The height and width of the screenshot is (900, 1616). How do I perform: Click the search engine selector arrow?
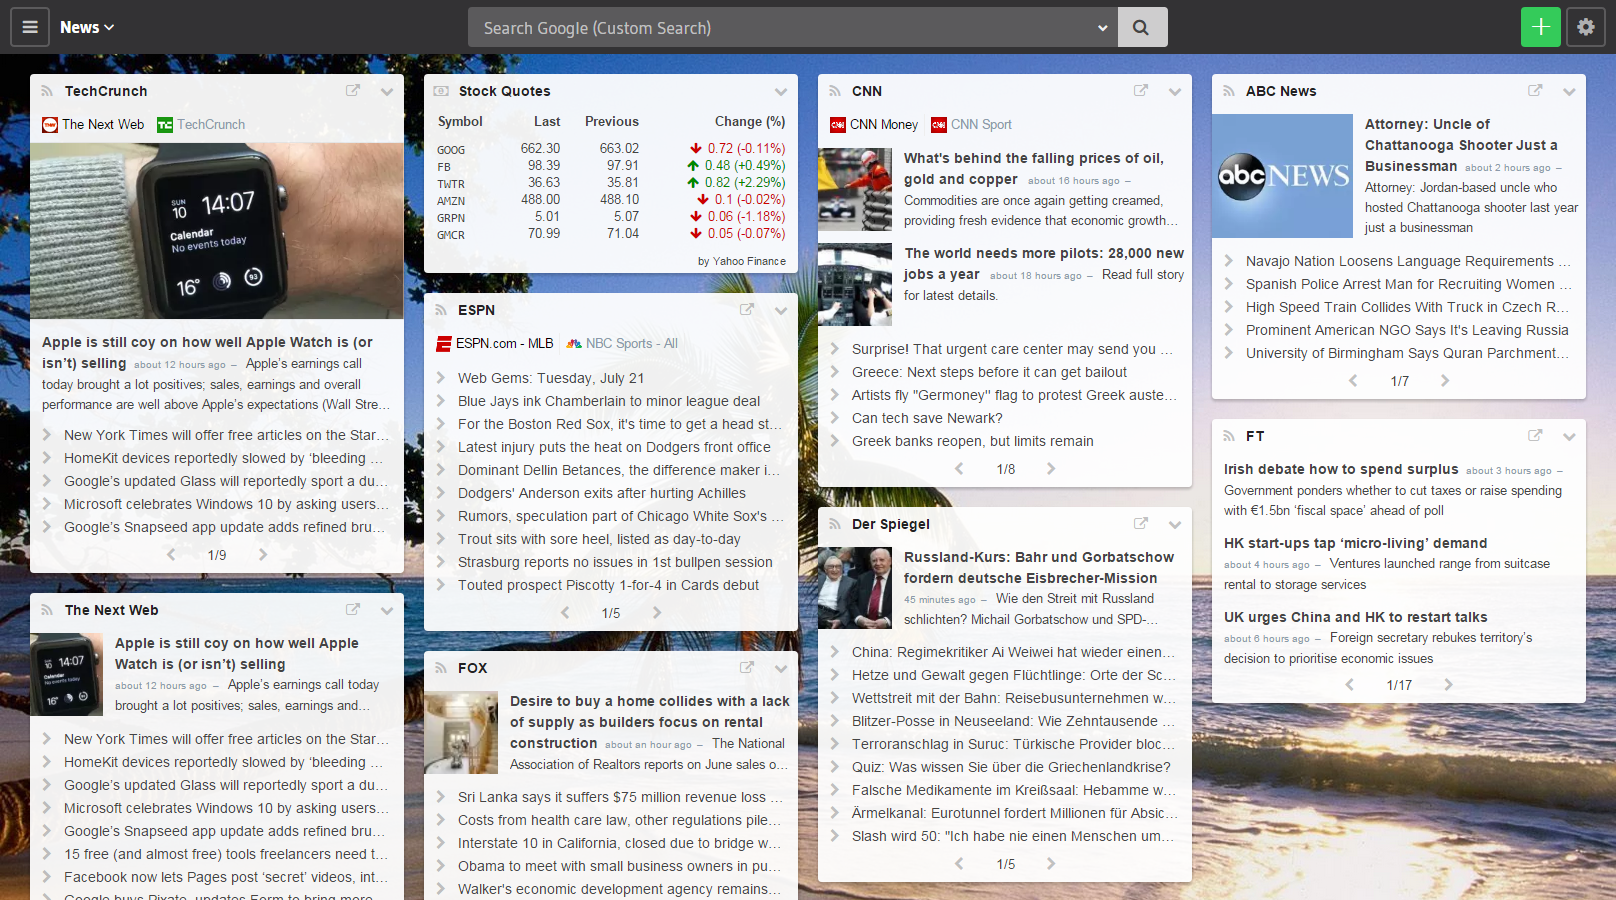tap(1102, 28)
